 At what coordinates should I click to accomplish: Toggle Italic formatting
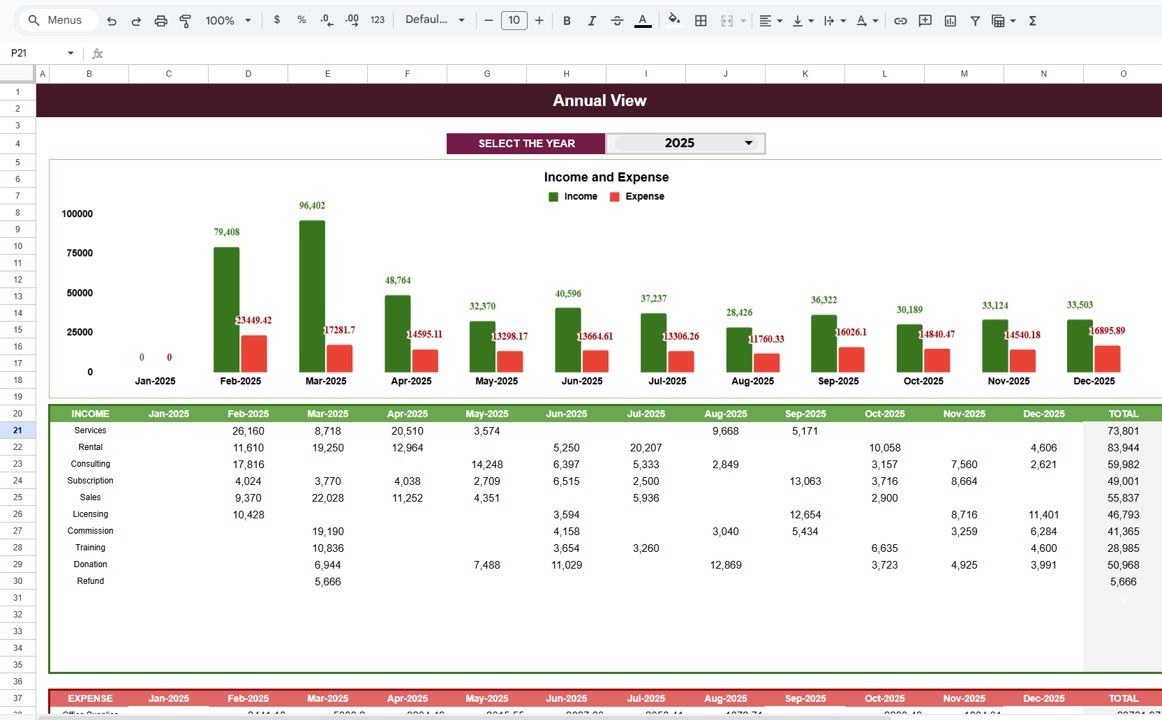coord(592,20)
